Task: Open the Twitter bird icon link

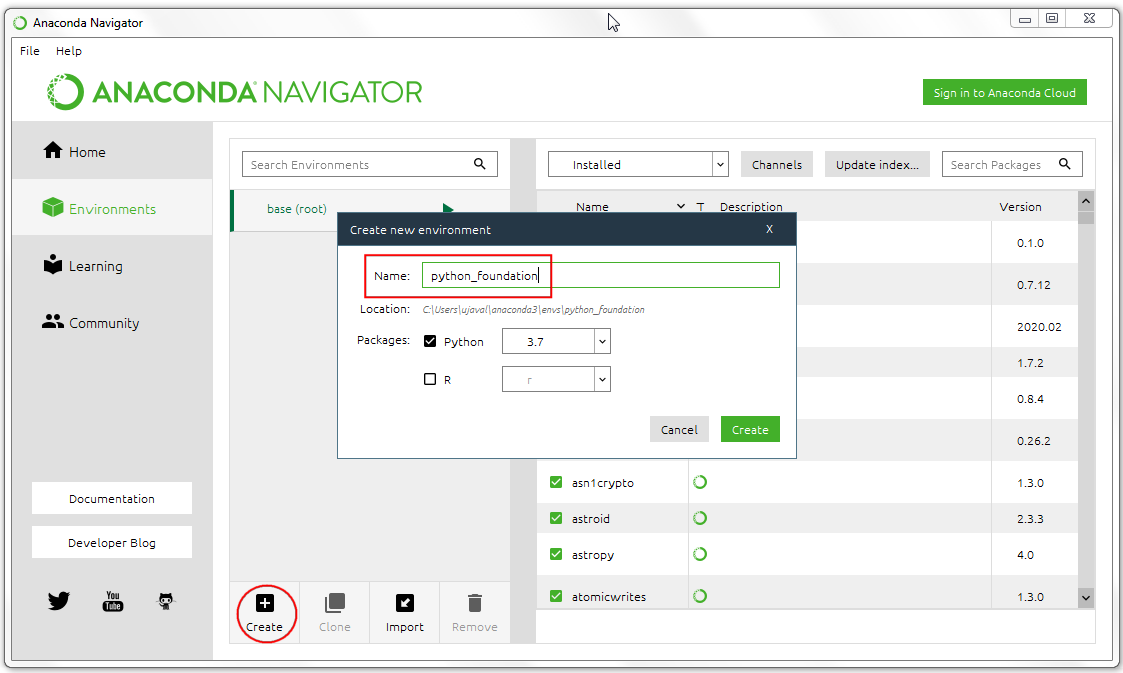Action: [x=59, y=601]
